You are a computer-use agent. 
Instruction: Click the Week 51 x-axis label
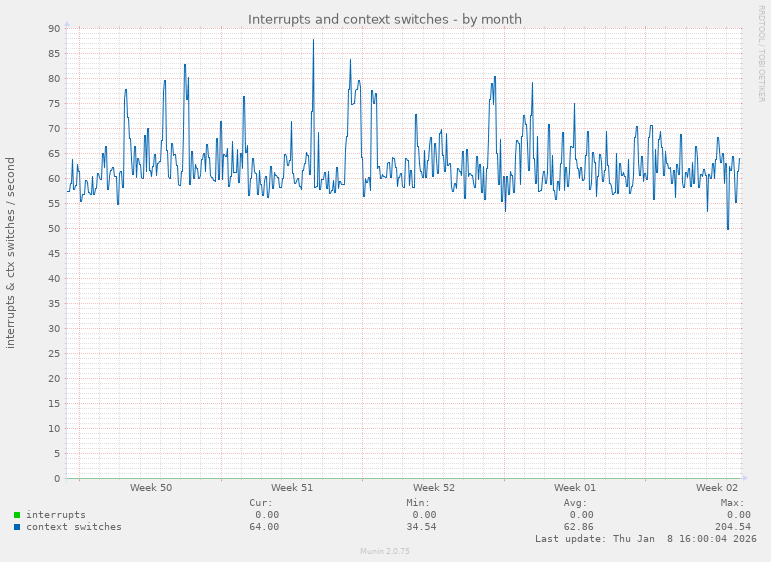[x=292, y=488]
